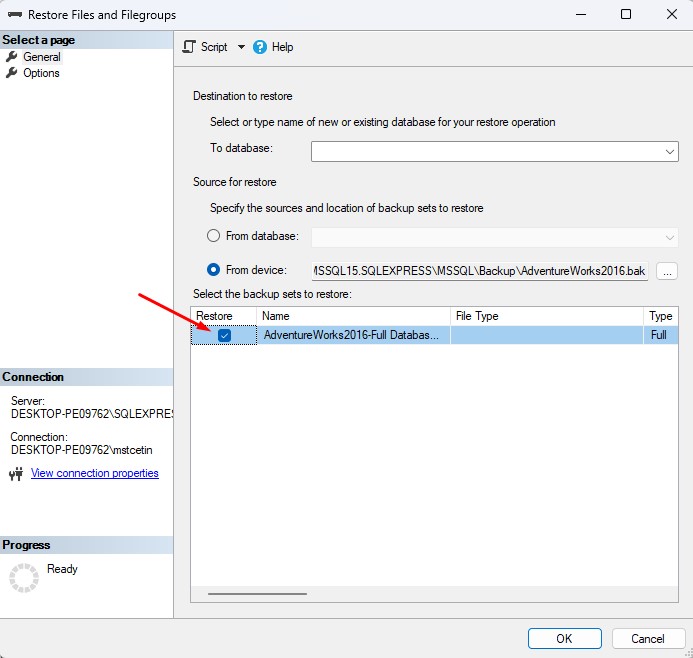The width and height of the screenshot is (693, 658).
Task: Open the Options page
Action: [x=41, y=73]
